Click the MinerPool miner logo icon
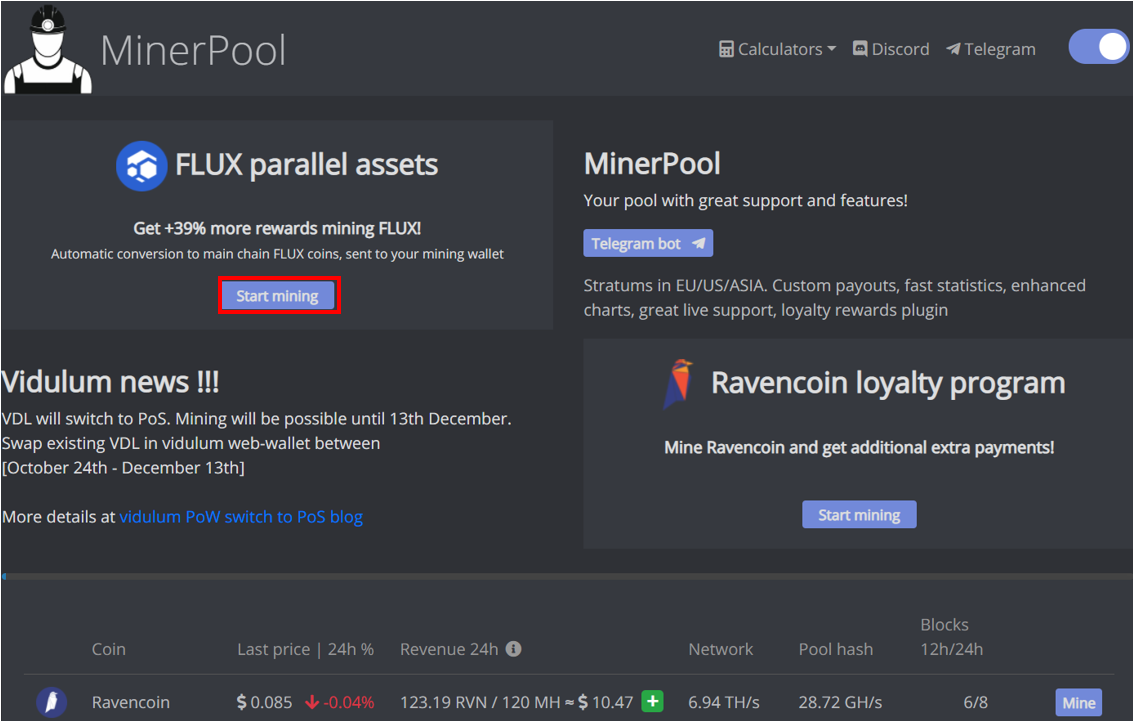The width and height of the screenshot is (1133, 721). 48,50
